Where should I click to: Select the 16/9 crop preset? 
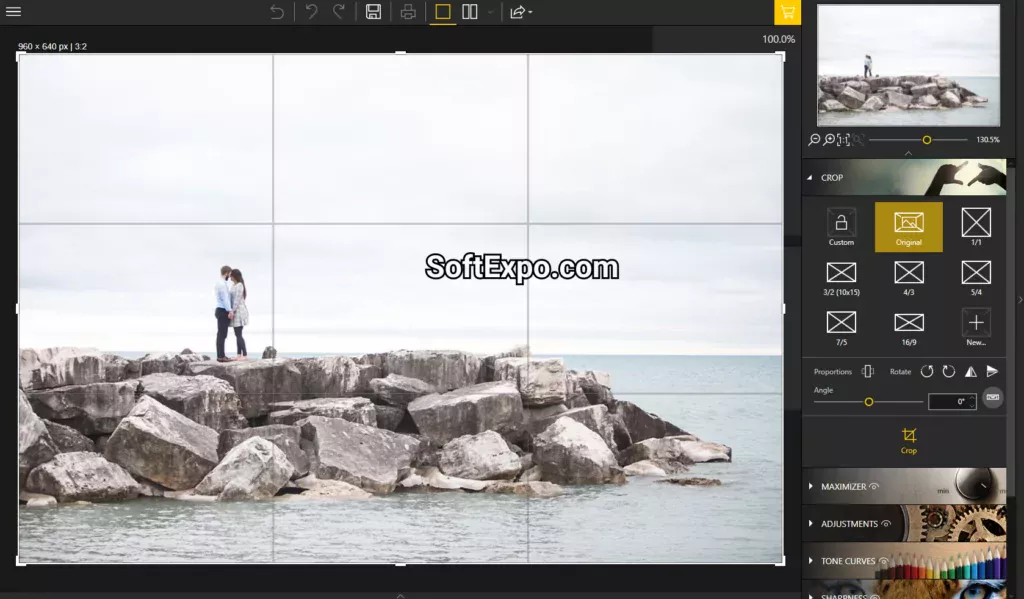909,328
